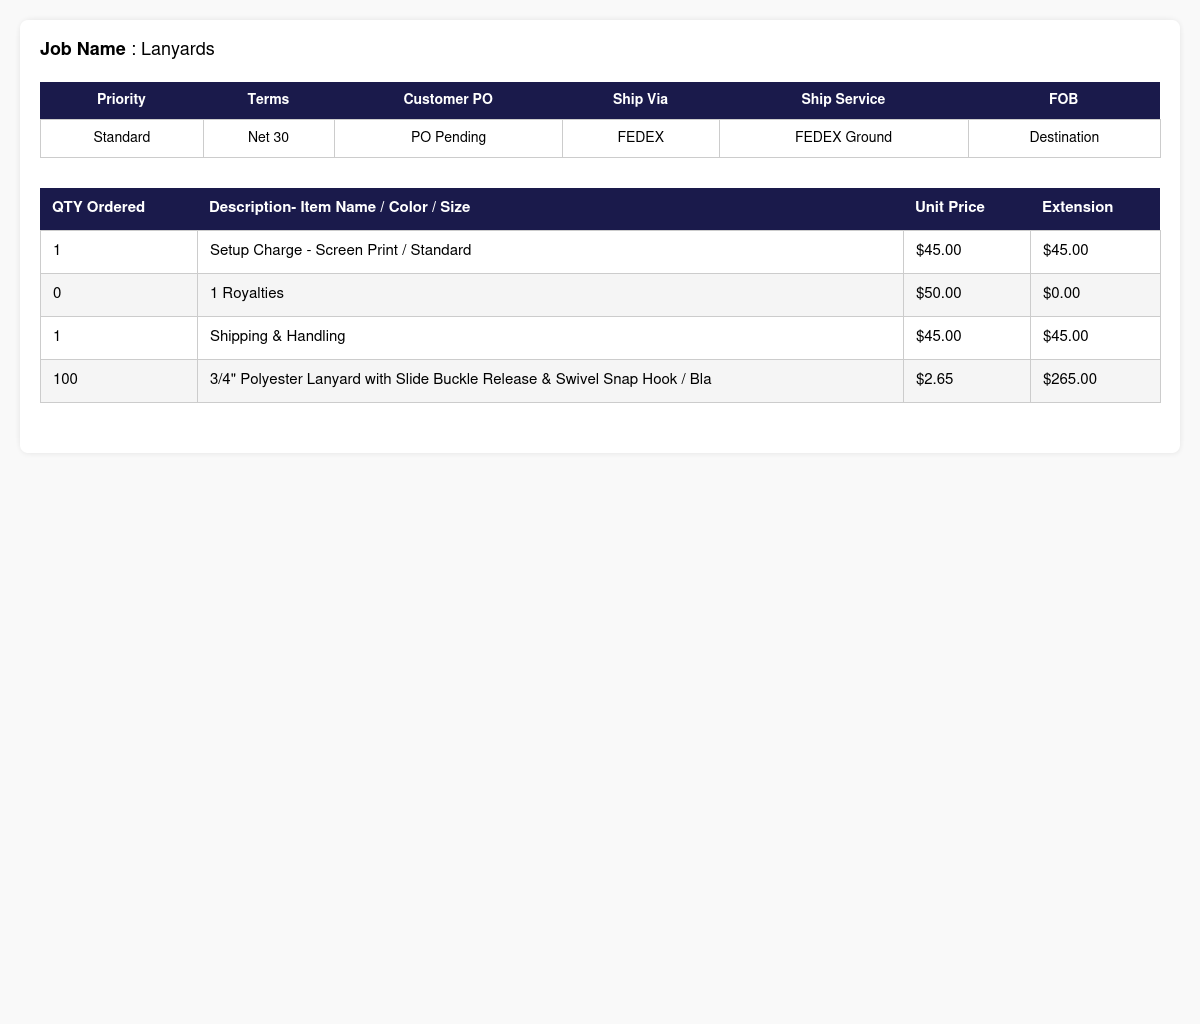
Task: Click the Shipping & Handling description
Action: pos(278,336)
